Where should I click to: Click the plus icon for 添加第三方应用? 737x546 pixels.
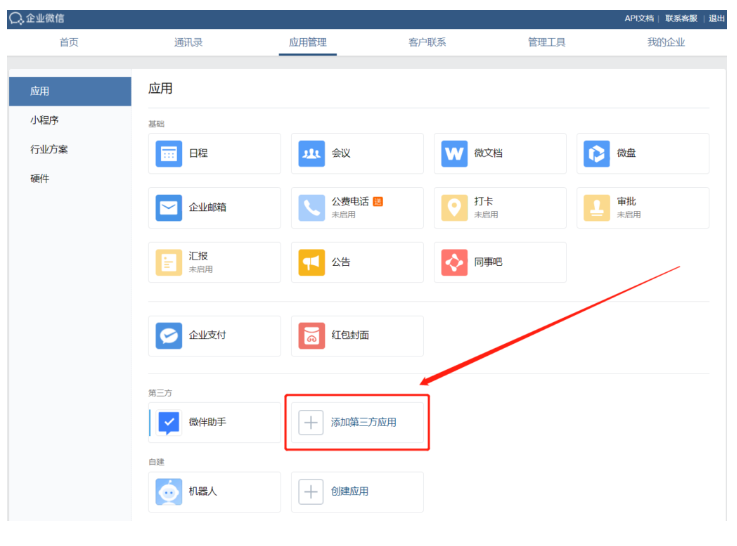[311, 422]
